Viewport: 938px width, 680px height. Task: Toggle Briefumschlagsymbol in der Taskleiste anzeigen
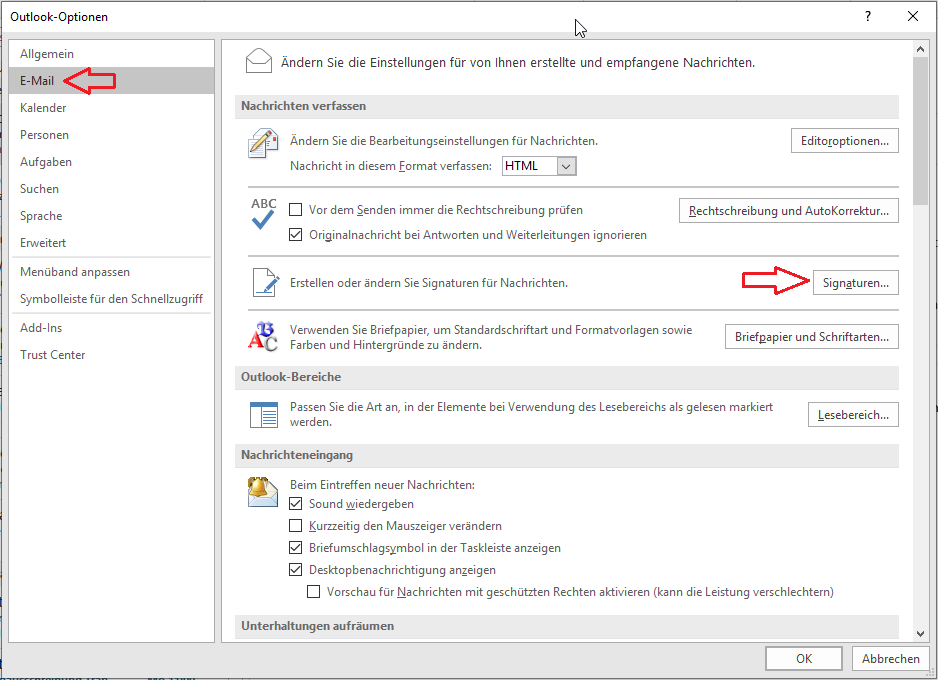(x=296, y=548)
